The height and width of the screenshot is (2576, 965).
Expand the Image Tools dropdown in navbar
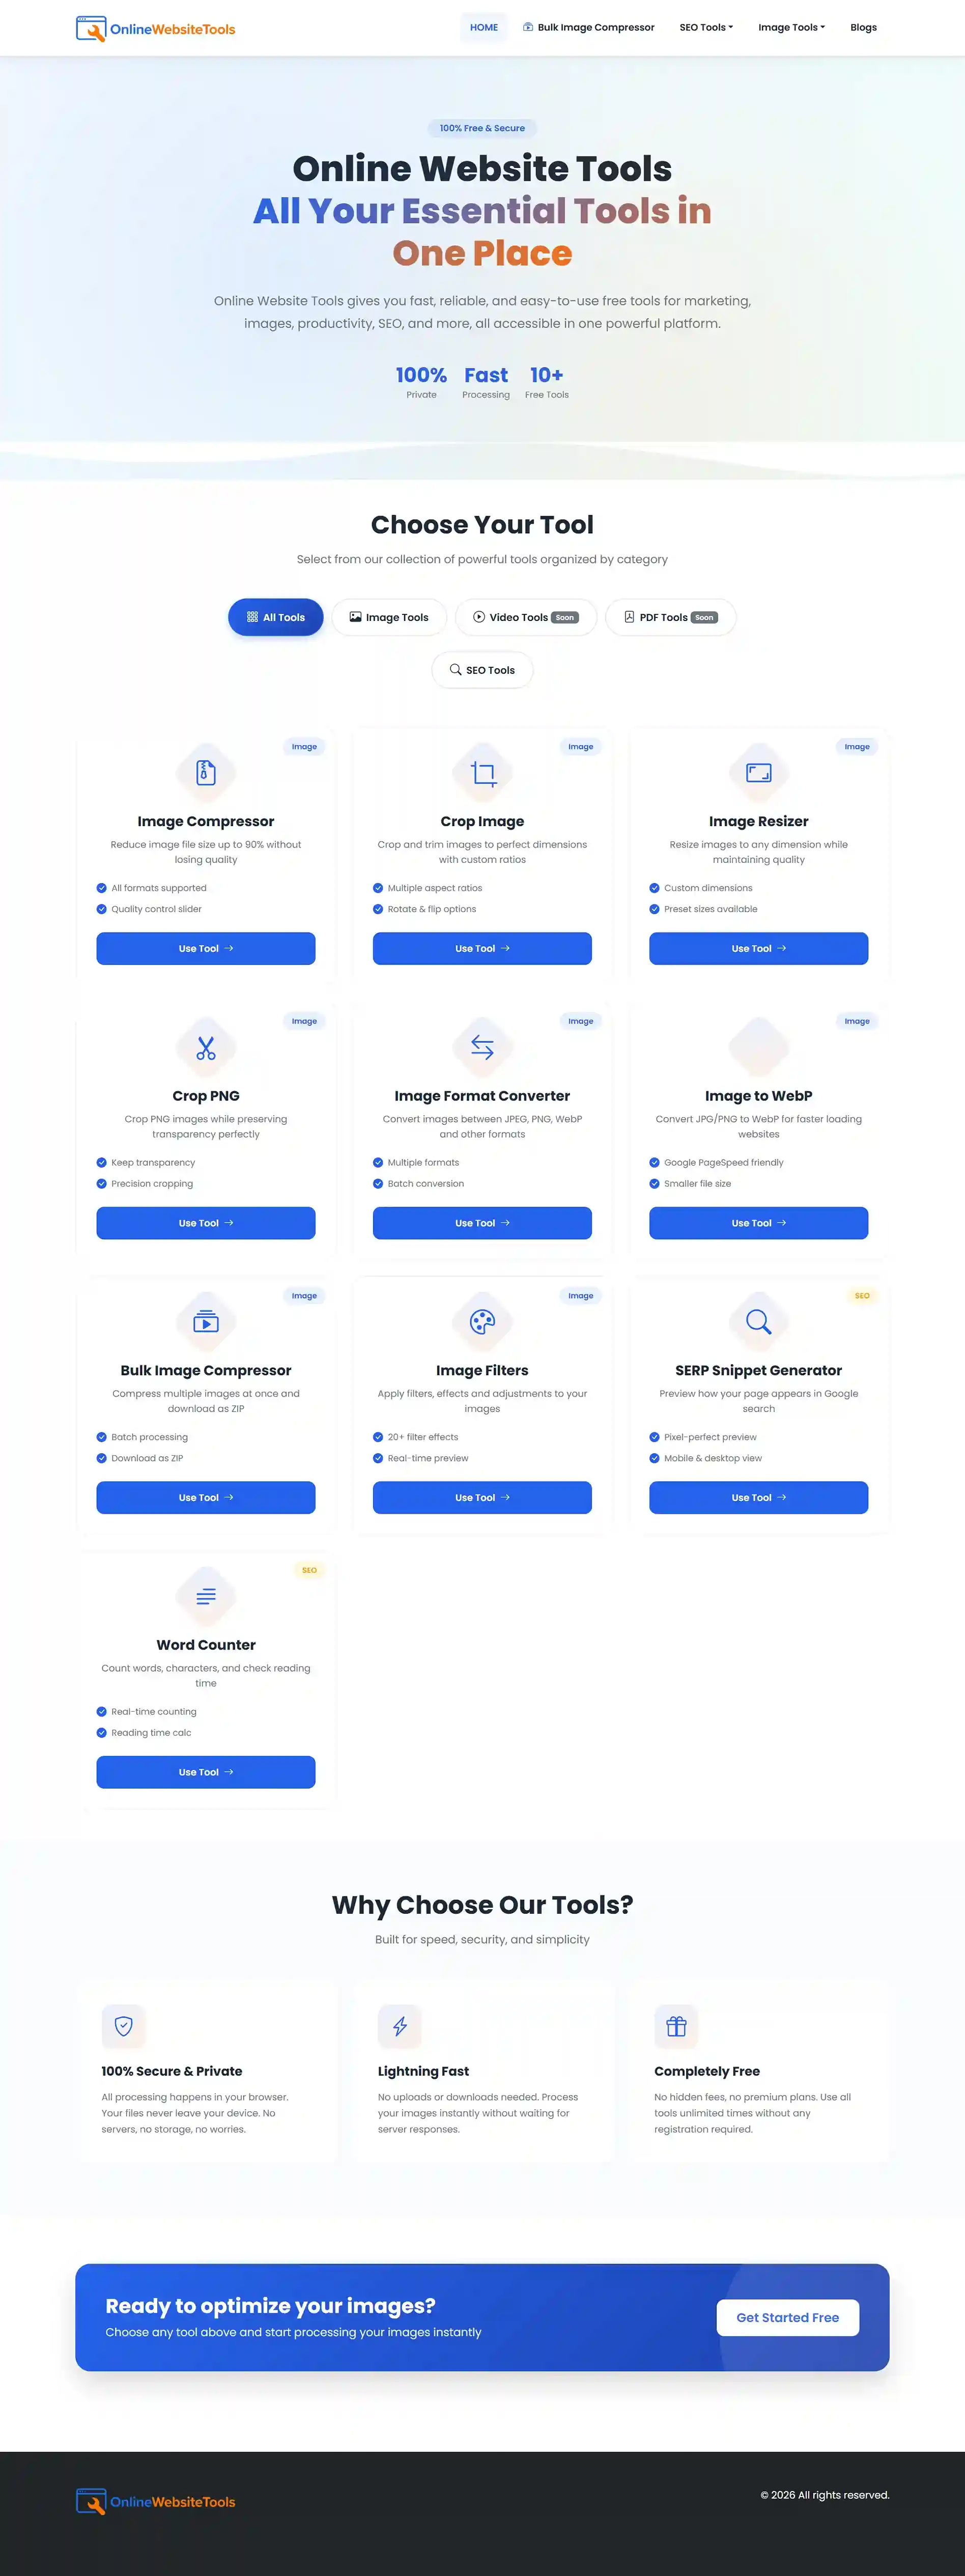(791, 28)
